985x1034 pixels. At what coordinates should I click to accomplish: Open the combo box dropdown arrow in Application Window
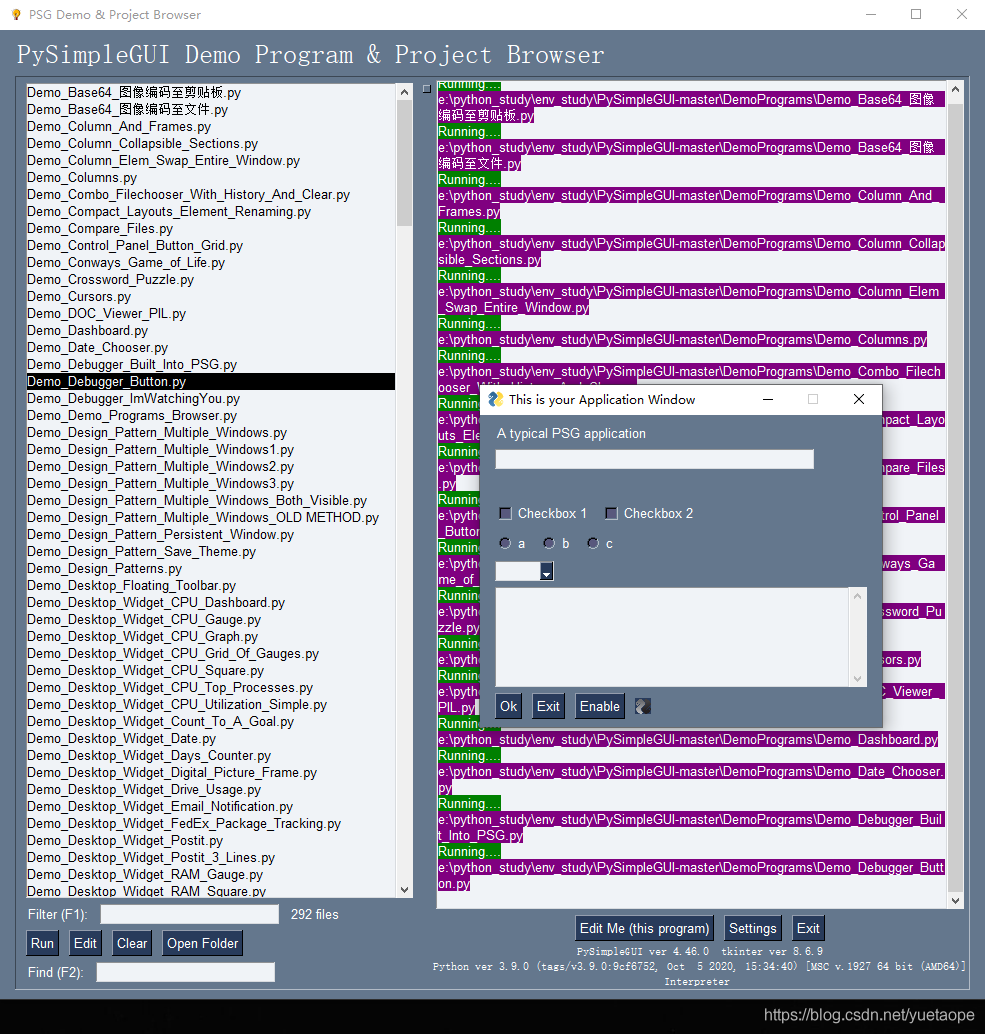coord(547,571)
